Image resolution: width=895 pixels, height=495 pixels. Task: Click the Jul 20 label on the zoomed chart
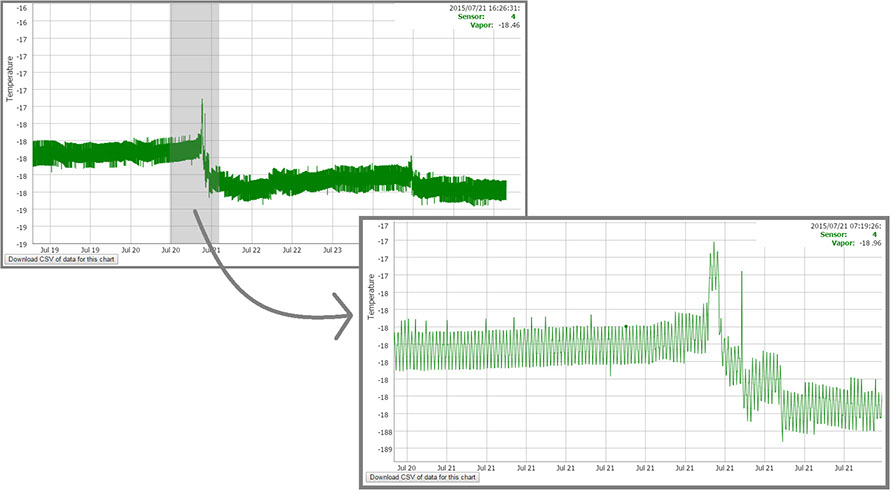tap(407, 467)
